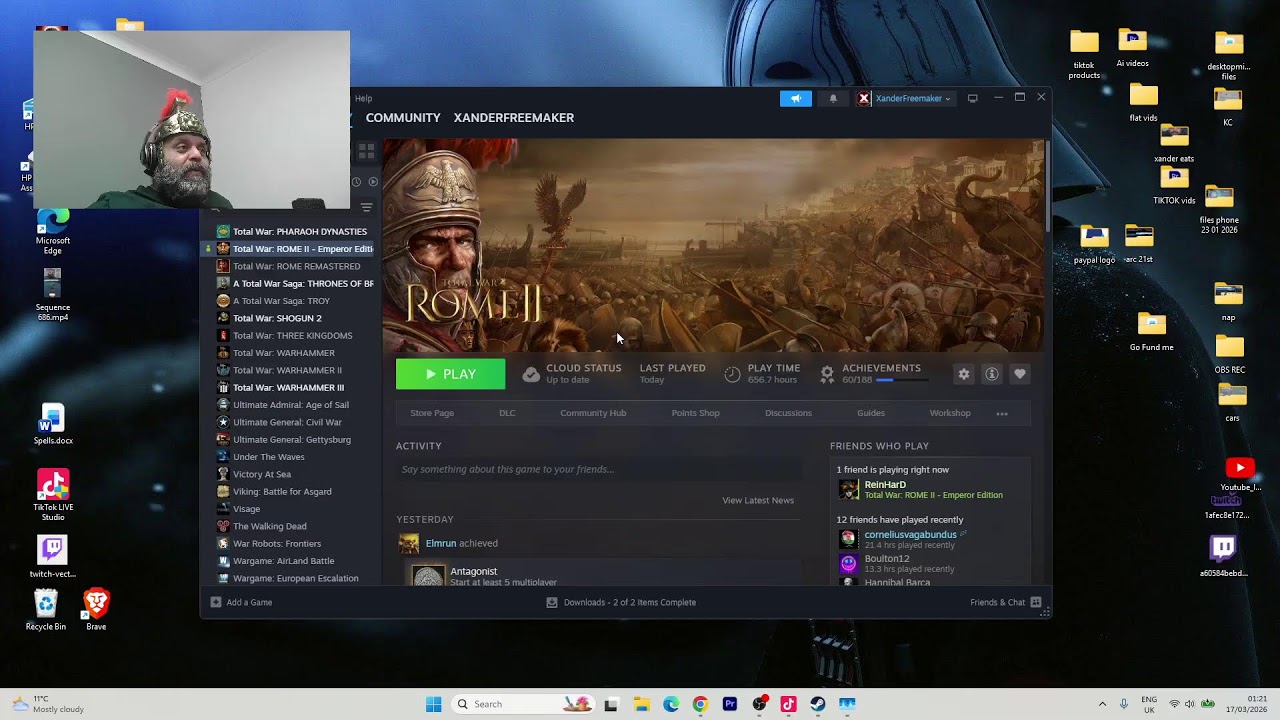
Task: Click the green PLAY button
Action: [x=450, y=374]
